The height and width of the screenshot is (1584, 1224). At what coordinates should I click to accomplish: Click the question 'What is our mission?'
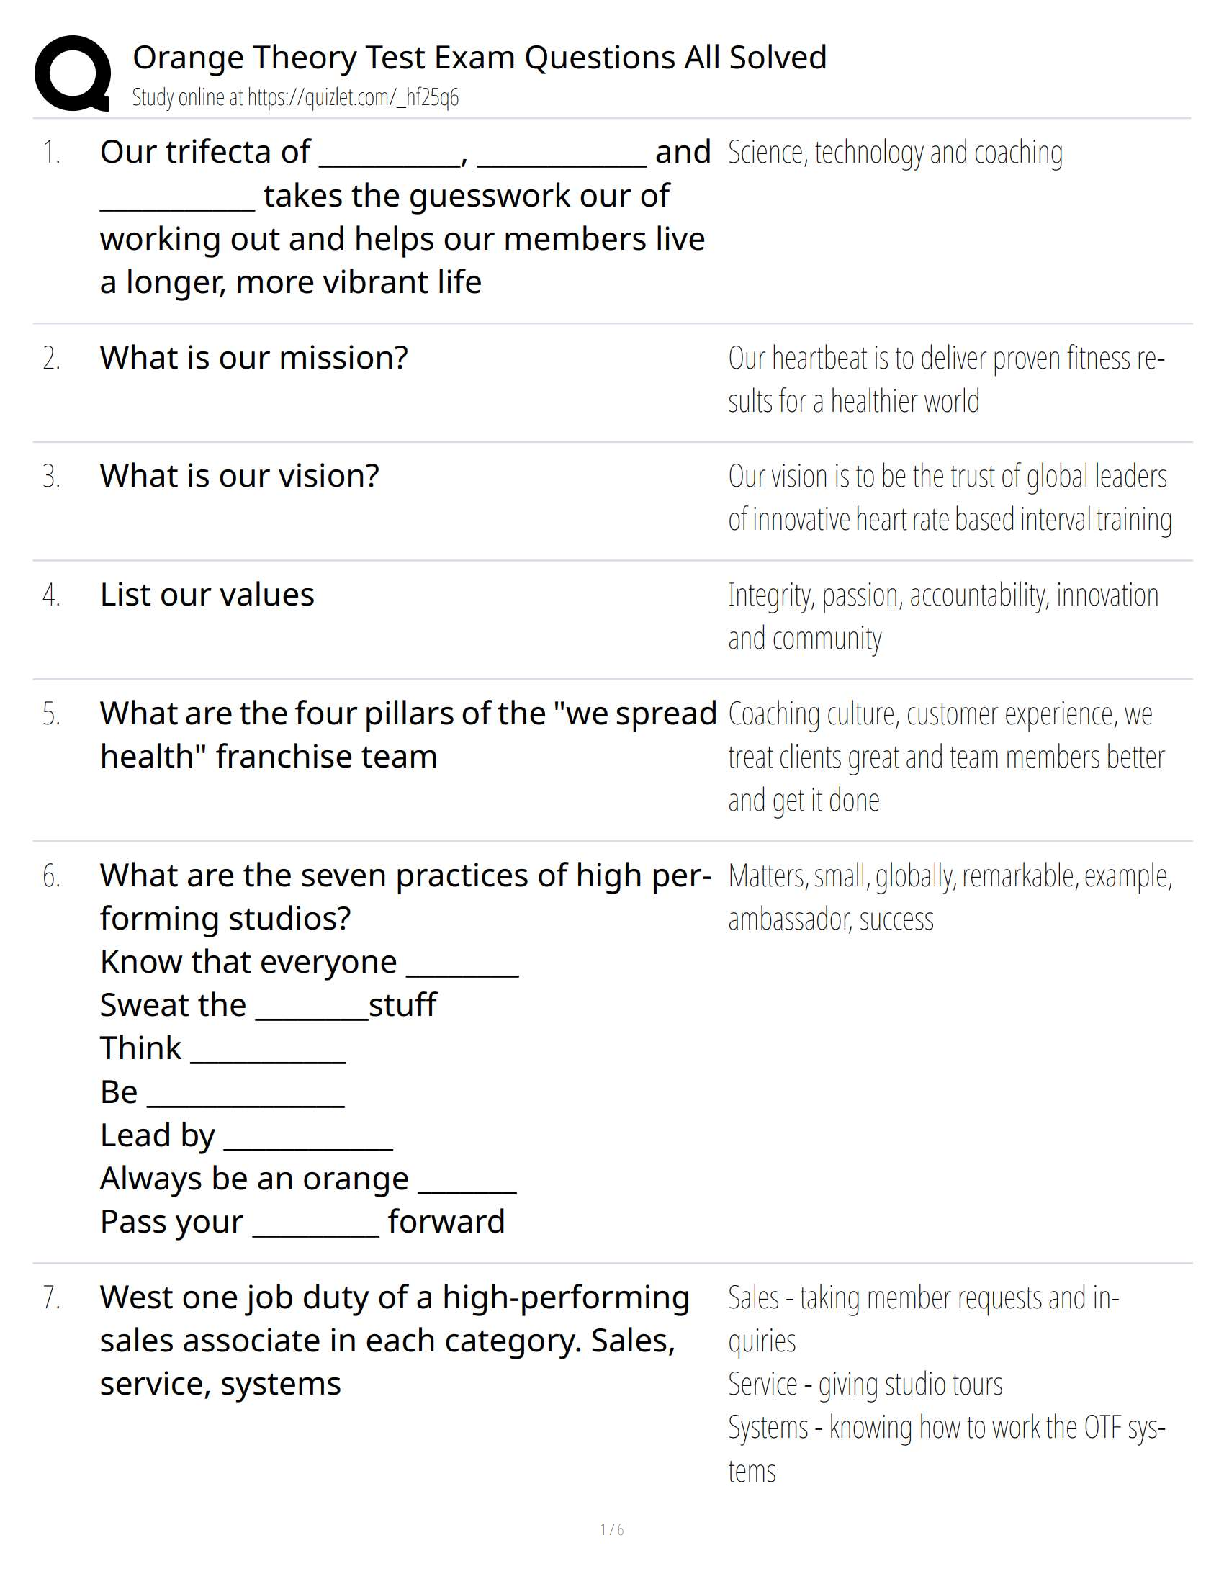pyautogui.click(x=254, y=358)
